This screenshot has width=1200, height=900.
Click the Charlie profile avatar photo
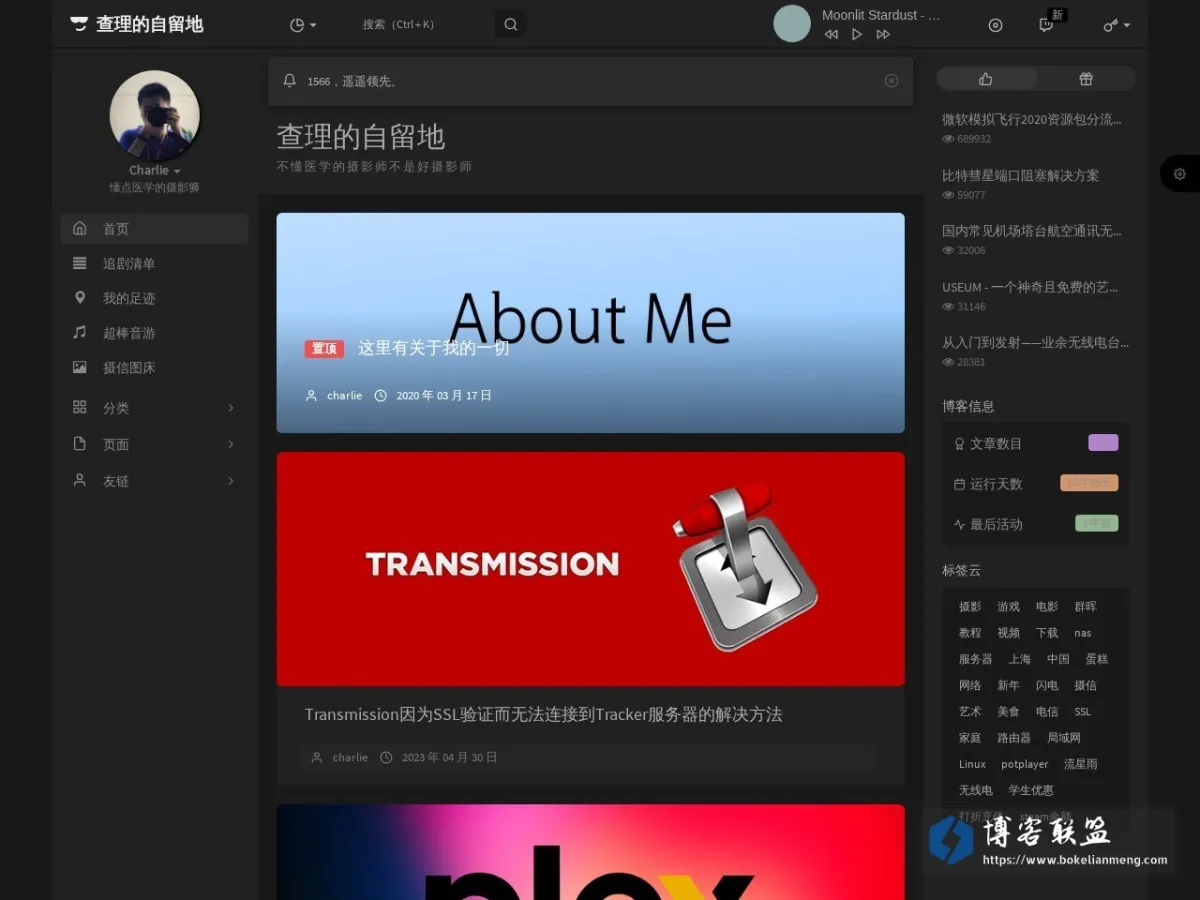pyautogui.click(x=155, y=115)
